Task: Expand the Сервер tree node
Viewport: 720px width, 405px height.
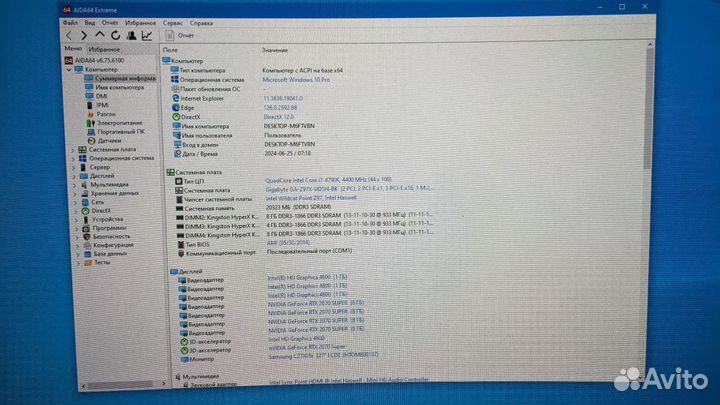Action: 73,168
